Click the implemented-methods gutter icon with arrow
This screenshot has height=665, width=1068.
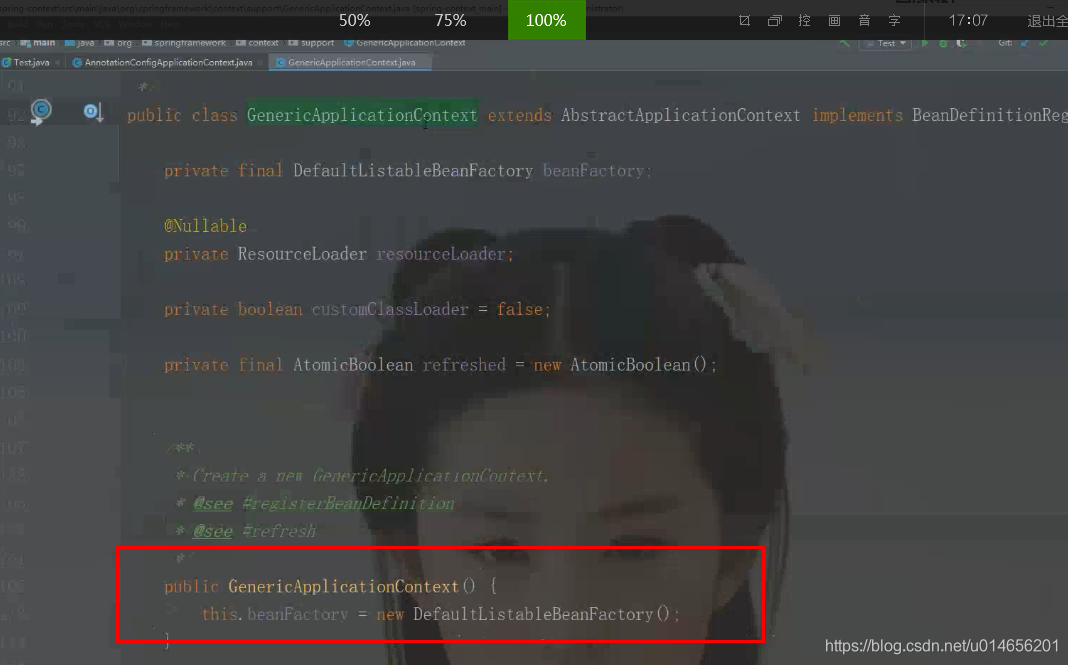93,112
